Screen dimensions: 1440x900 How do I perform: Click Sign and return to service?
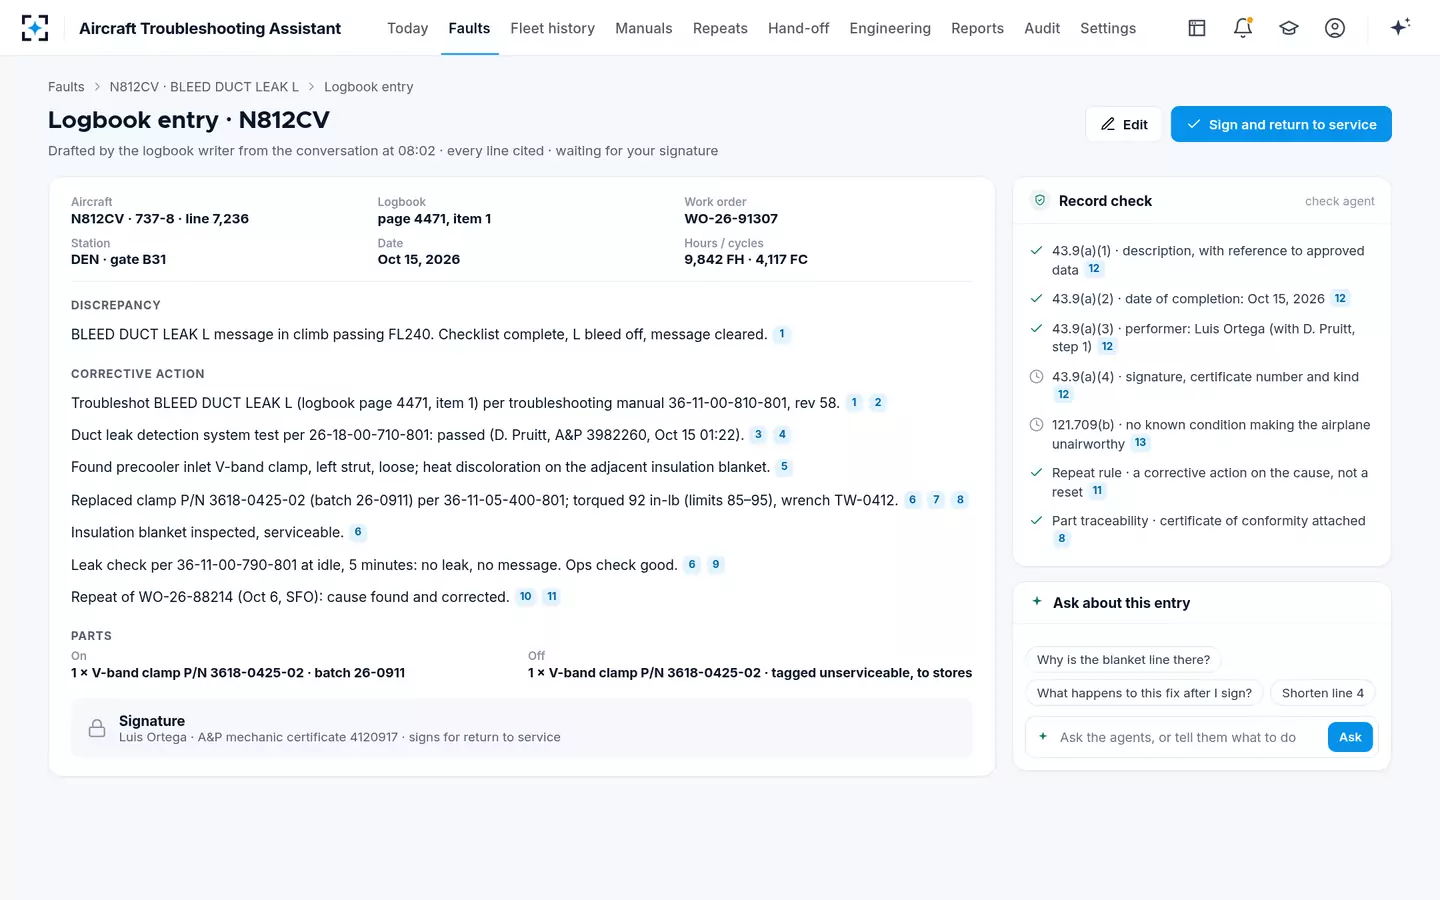(1281, 124)
